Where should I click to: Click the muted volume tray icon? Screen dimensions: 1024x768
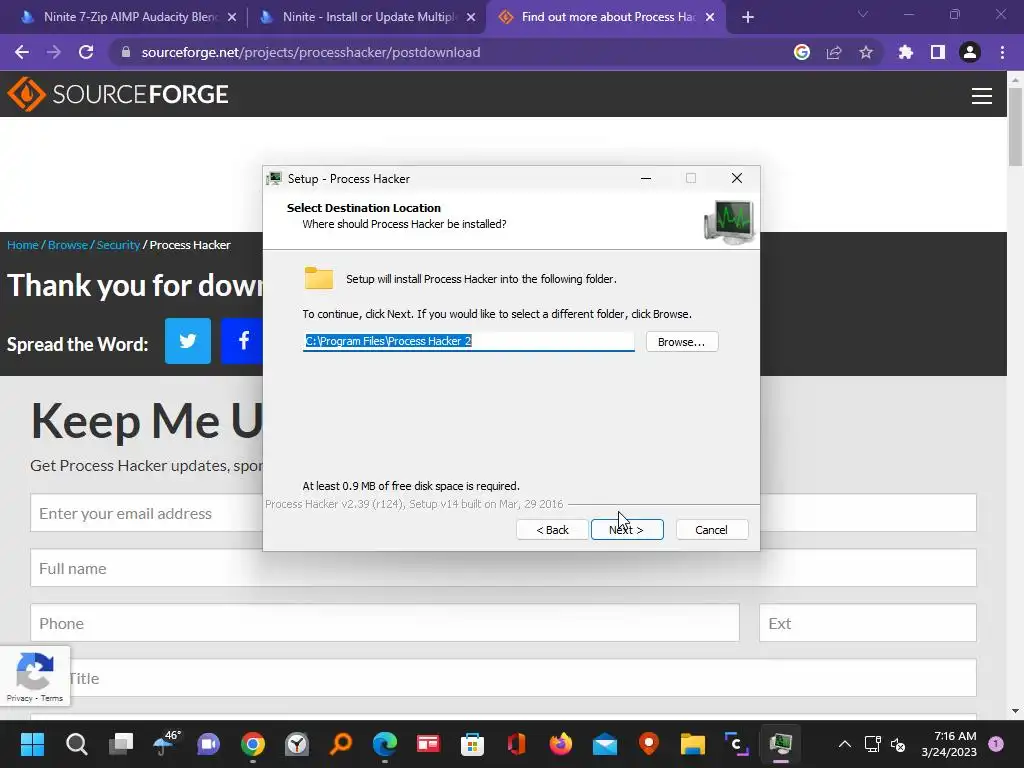899,744
